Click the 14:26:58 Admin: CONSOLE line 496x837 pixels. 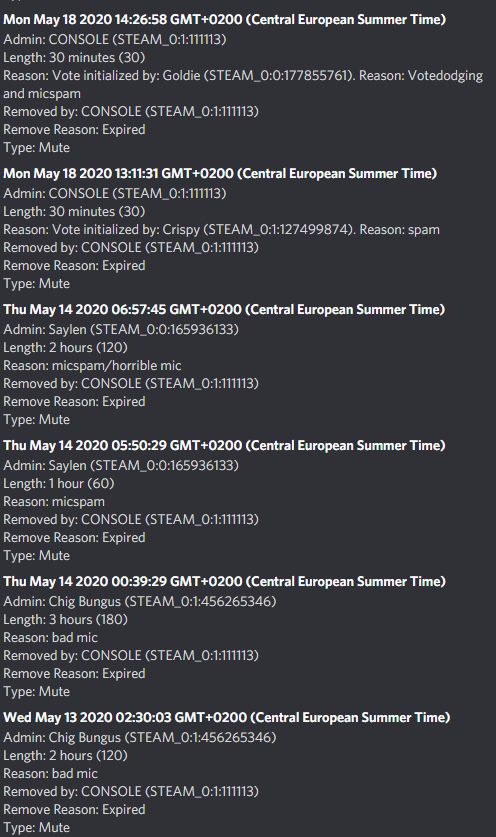pyautogui.click(x=115, y=40)
